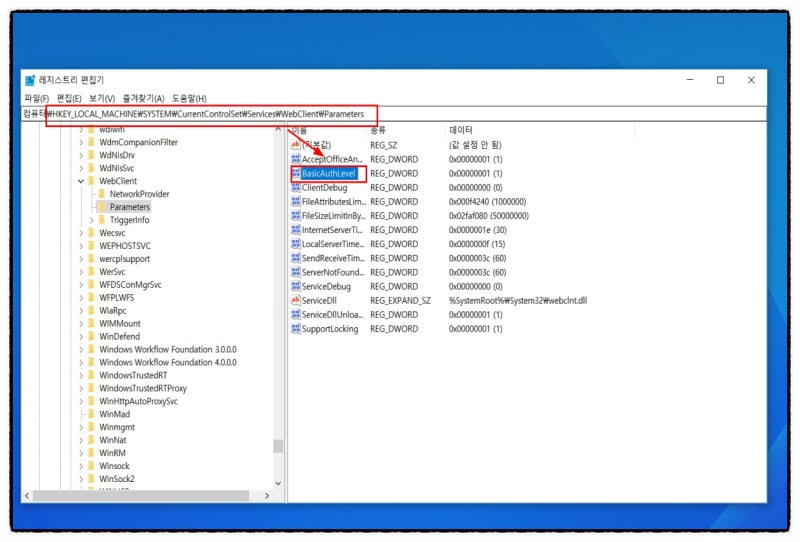Select the wercplsupport key
The width and height of the screenshot is (800, 542).
point(124,259)
